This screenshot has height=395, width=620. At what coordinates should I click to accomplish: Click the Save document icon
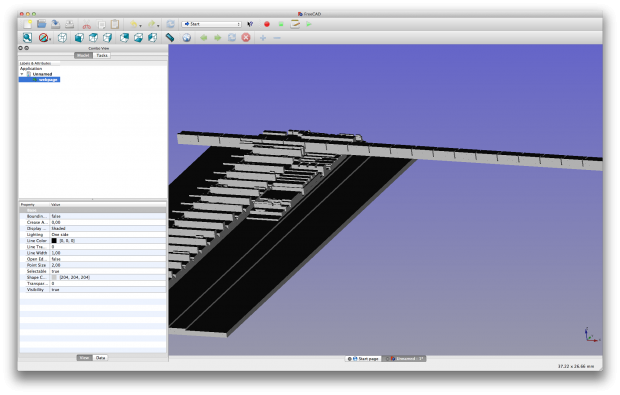(x=56, y=24)
